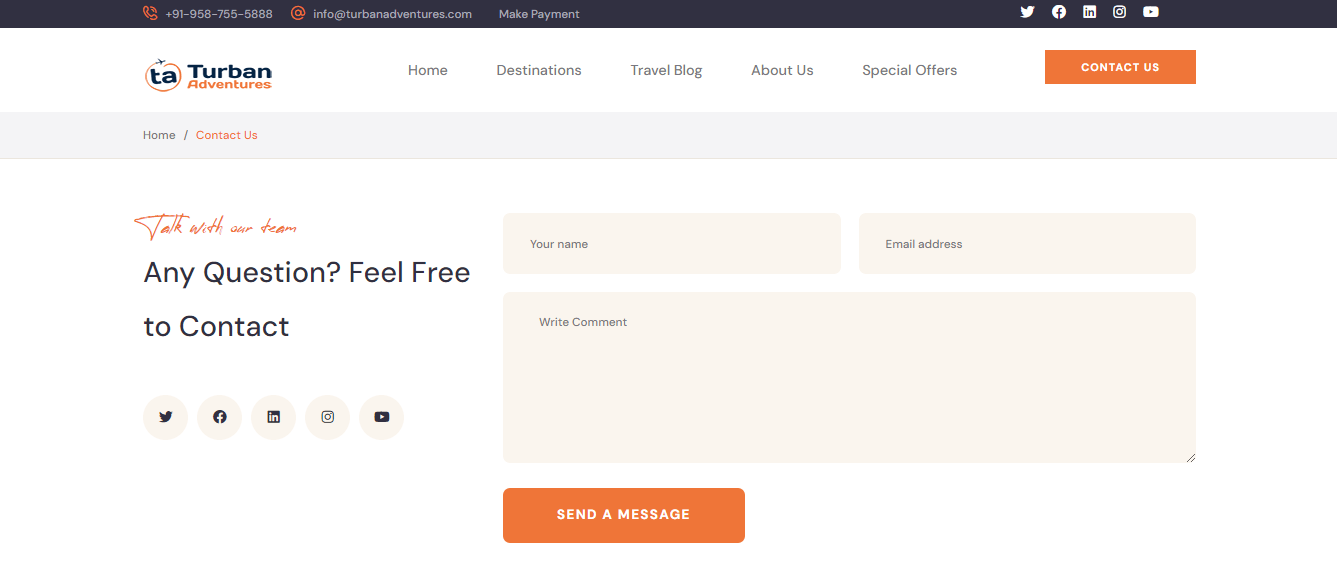Click the Send a Message button

(x=624, y=515)
